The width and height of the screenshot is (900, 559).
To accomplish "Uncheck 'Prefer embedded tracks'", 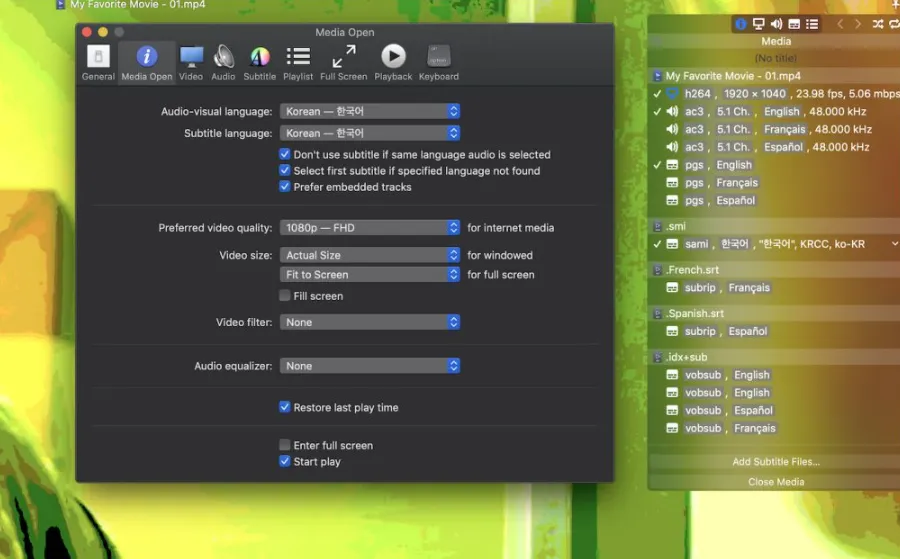I will pyautogui.click(x=285, y=186).
